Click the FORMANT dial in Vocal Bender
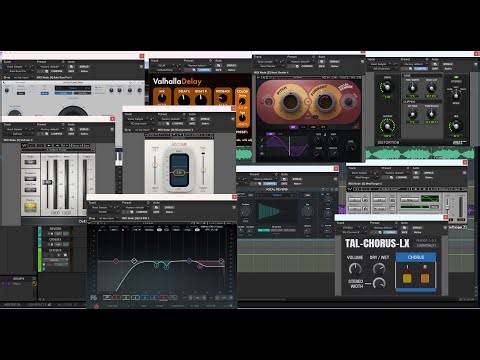Viewport: 480px width, 360px height. coord(325,102)
